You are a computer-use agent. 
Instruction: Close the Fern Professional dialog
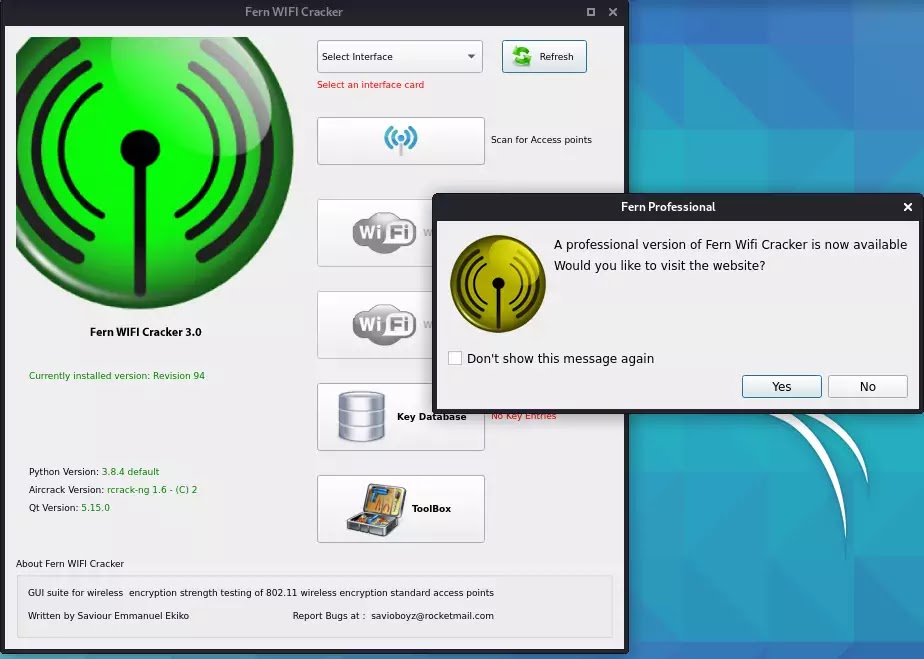[x=908, y=207]
